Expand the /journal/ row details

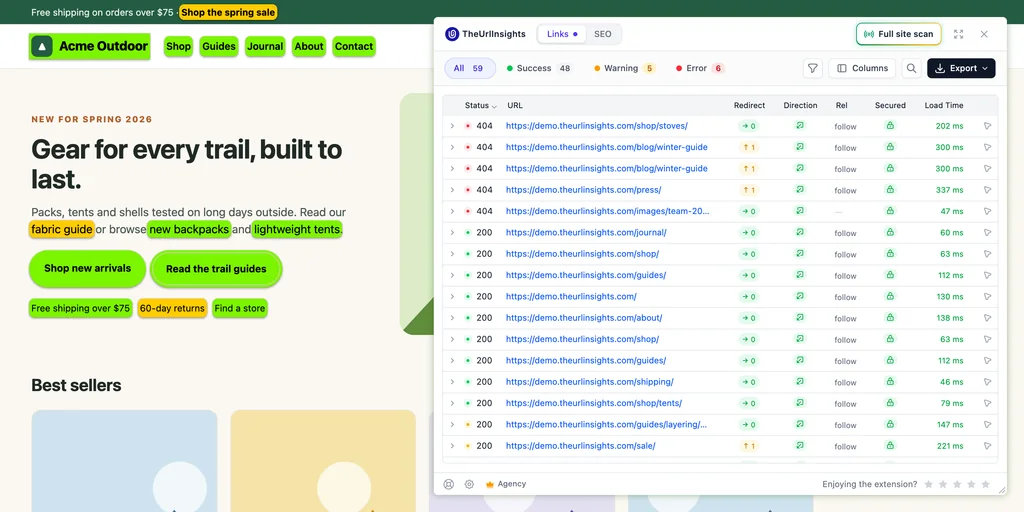click(x=452, y=232)
